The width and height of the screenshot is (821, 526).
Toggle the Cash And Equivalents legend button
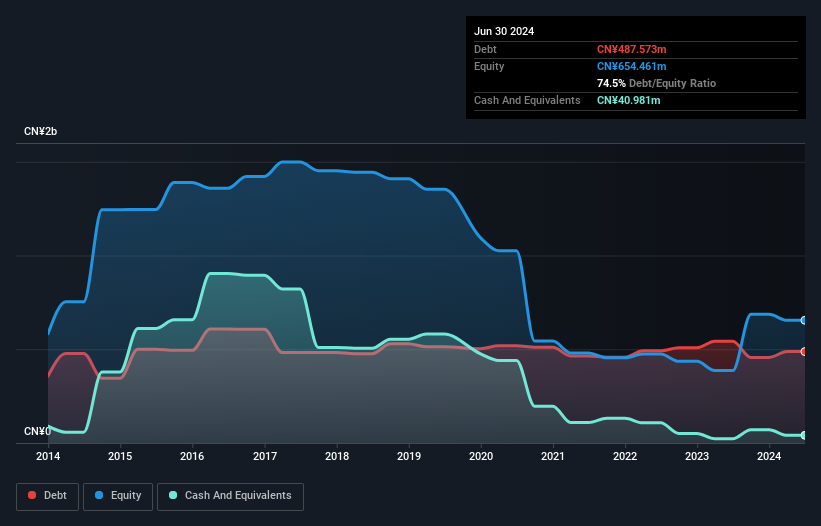[230, 496]
